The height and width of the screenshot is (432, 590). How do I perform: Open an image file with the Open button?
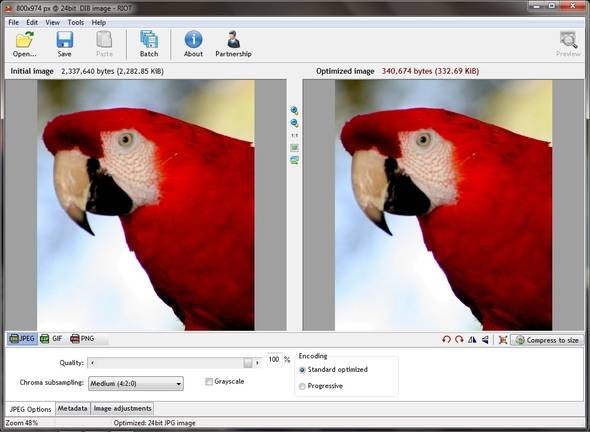(24, 44)
